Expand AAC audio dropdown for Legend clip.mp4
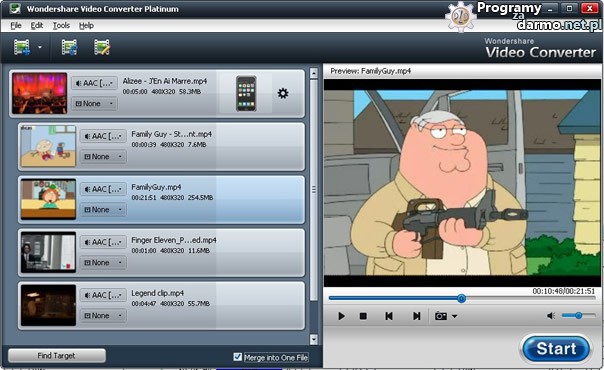Image resolution: width=604 pixels, height=370 pixels. click(103, 295)
